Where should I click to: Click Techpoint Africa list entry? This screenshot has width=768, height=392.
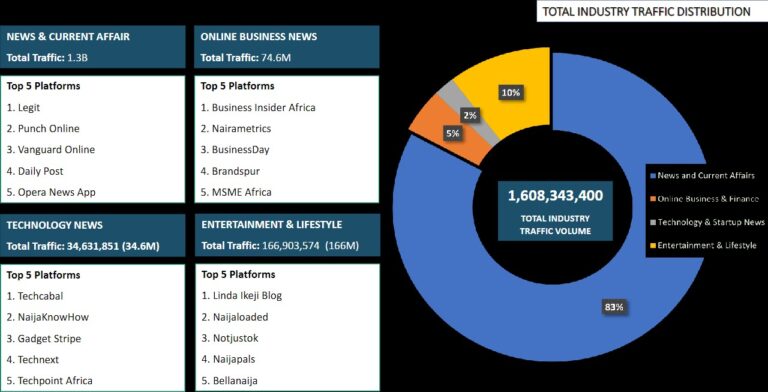coord(49,380)
